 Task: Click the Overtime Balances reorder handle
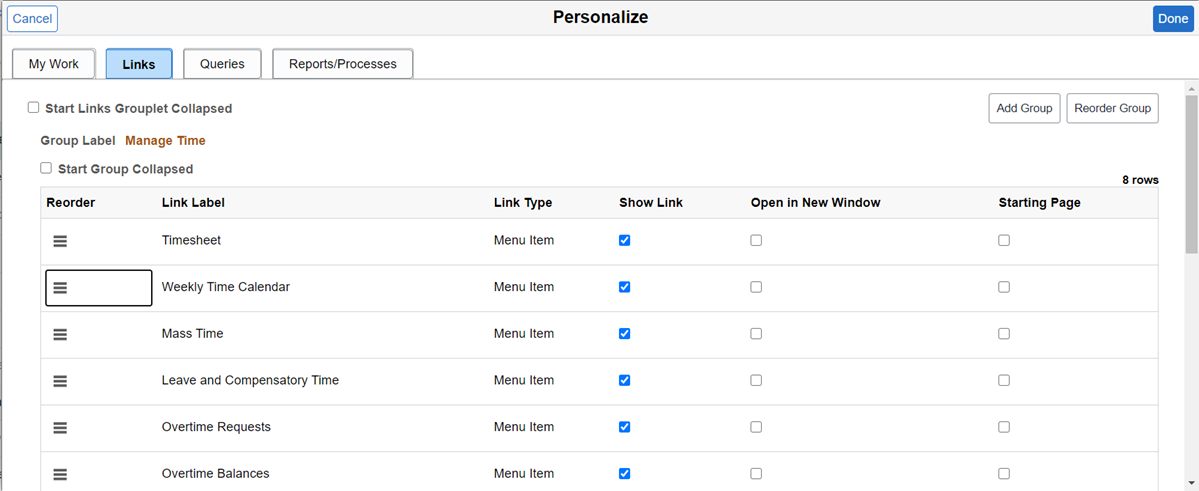point(60,474)
